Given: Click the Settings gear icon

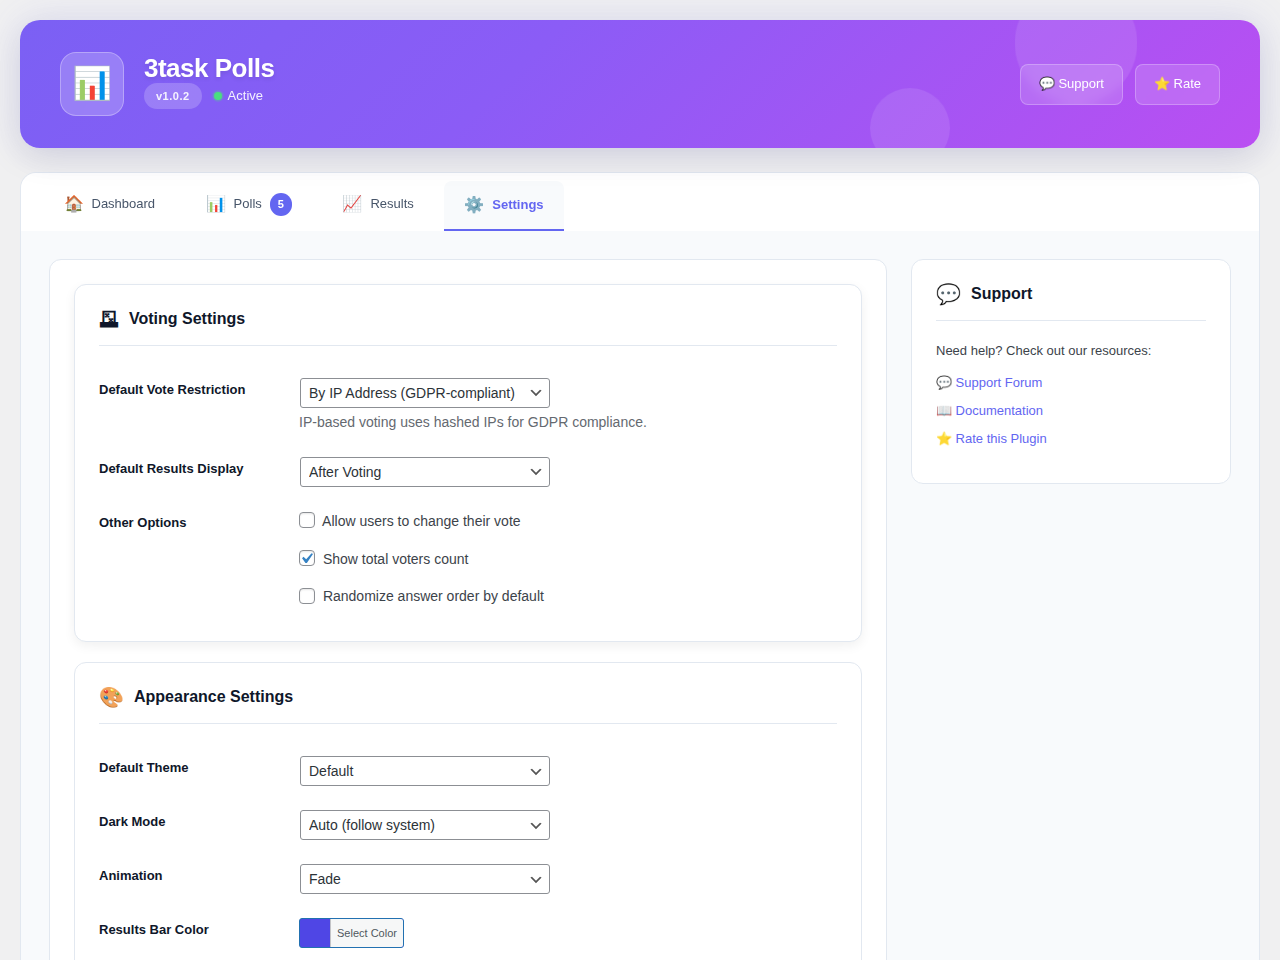Looking at the screenshot, I should (474, 205).
